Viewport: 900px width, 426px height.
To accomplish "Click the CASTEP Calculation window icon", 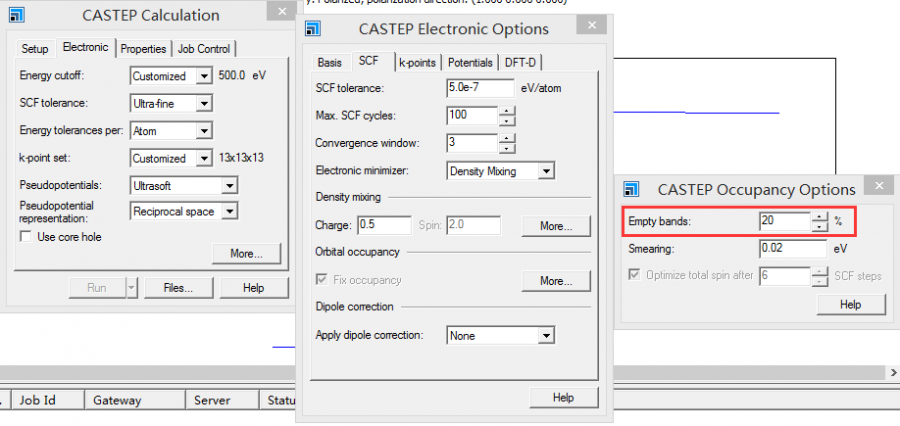I will [17, 15].
